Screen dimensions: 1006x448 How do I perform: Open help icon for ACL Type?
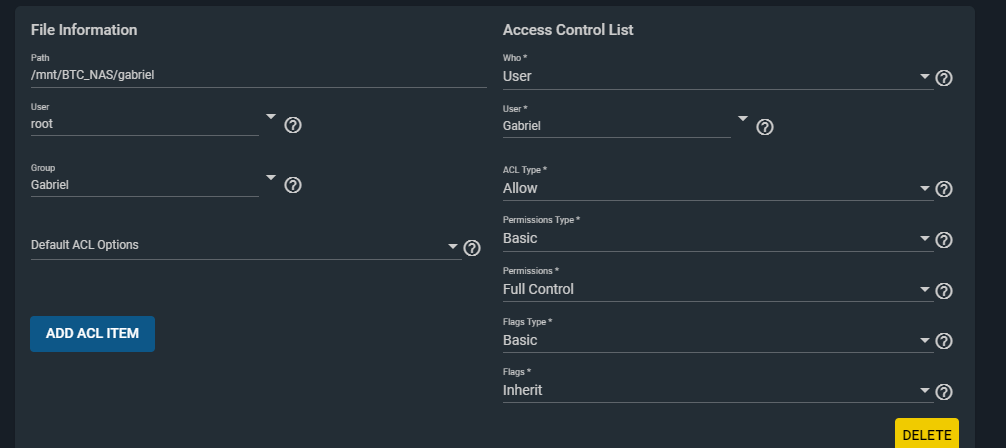tap(943, 189)
